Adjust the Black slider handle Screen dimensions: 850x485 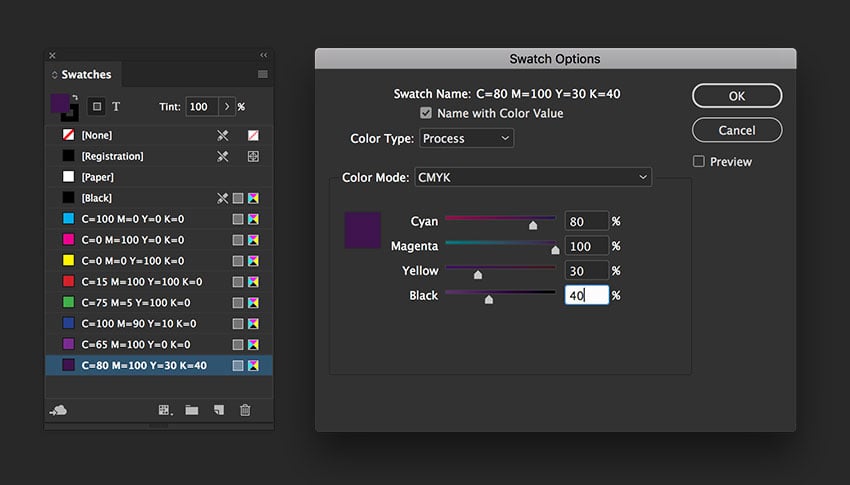point(489,299)
